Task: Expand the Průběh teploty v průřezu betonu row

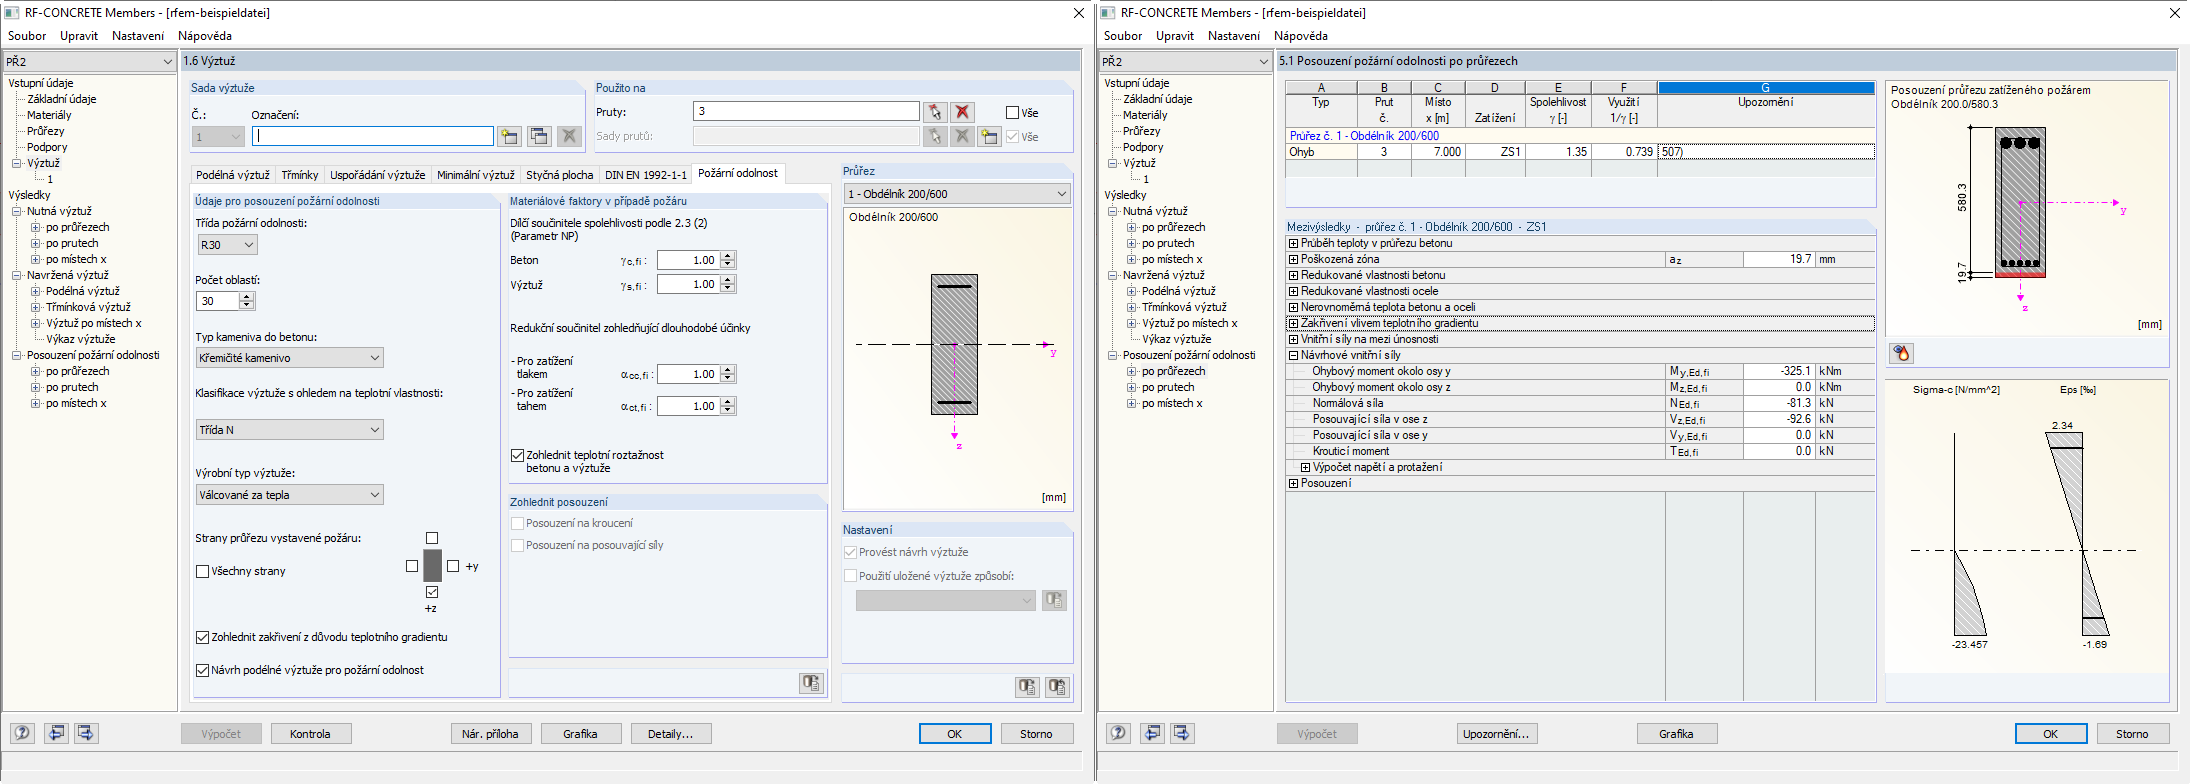Action: 1293,243
